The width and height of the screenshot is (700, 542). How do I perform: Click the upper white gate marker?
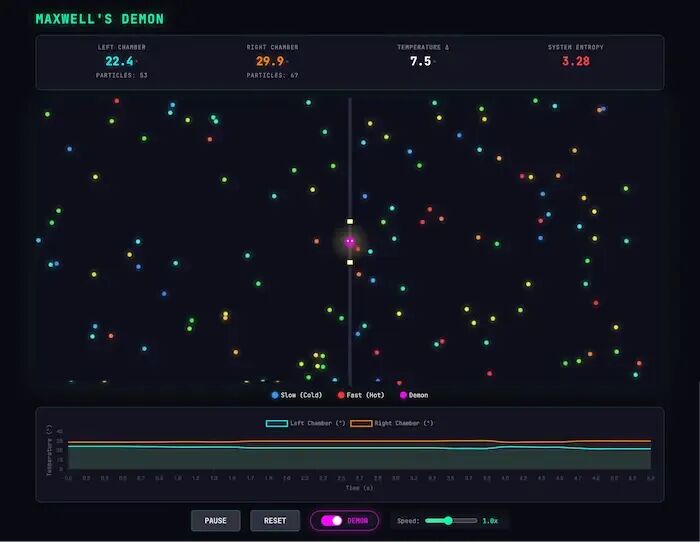(x=350, y=221)
